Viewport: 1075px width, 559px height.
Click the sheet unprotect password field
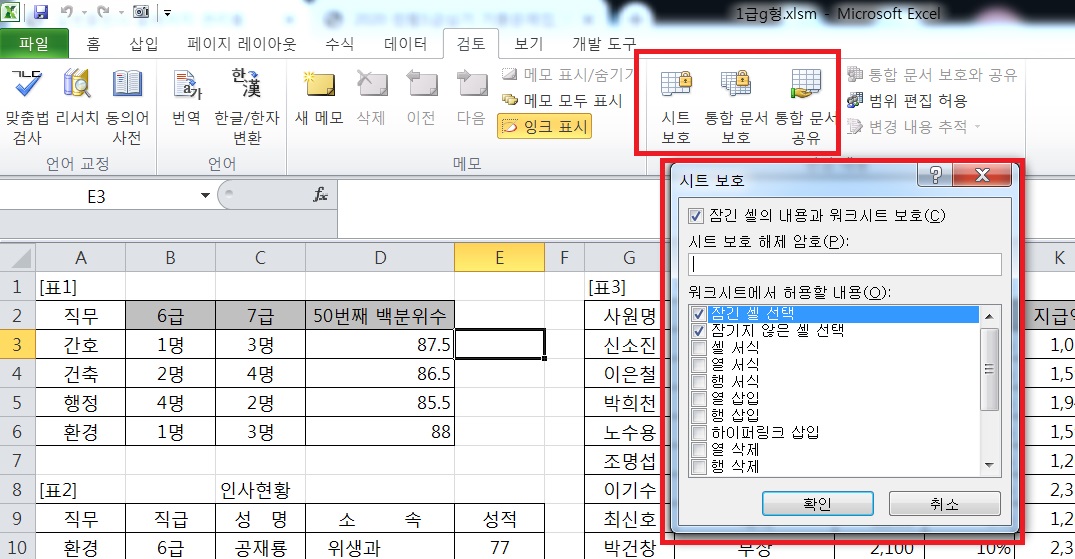[x=845, y=264]
